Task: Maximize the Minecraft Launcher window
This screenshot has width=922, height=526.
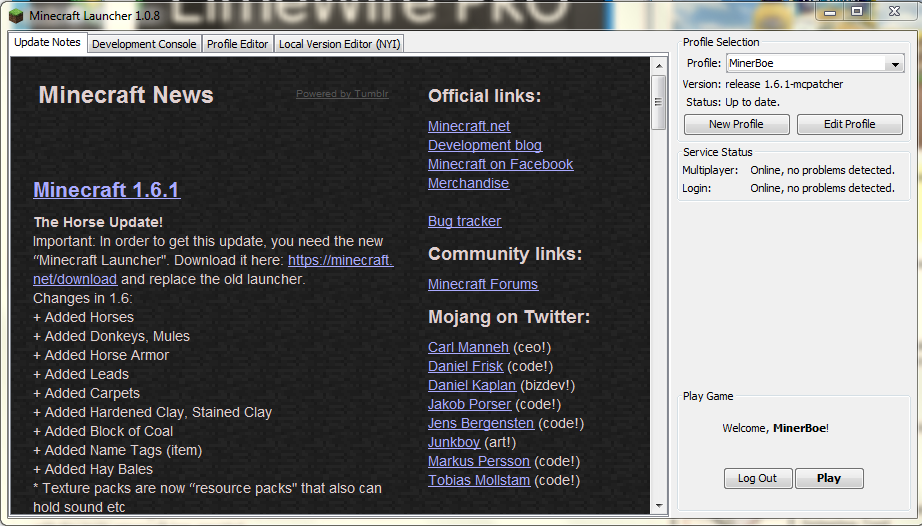Action: 857,12
